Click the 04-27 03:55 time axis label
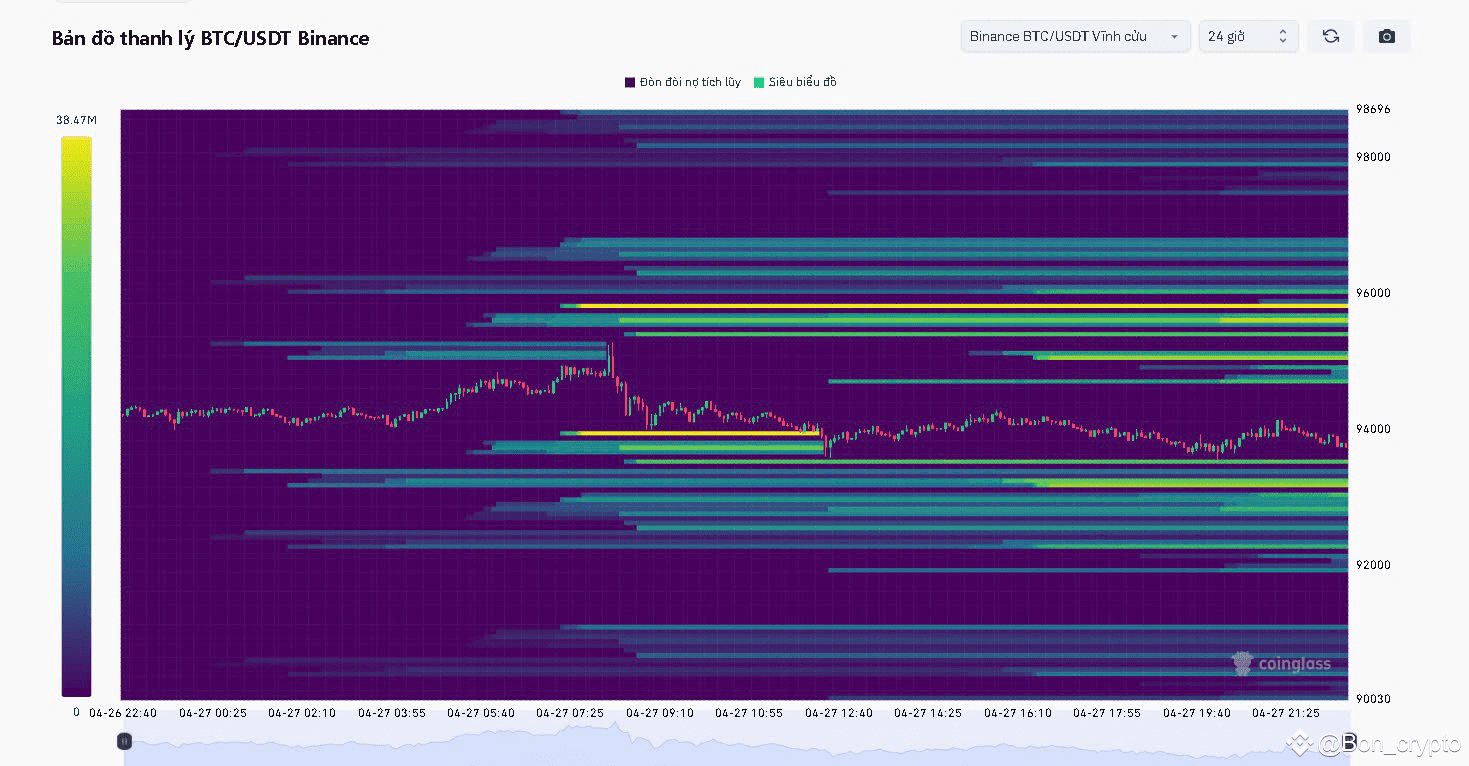1469x766 pixels. coord(392,713)
